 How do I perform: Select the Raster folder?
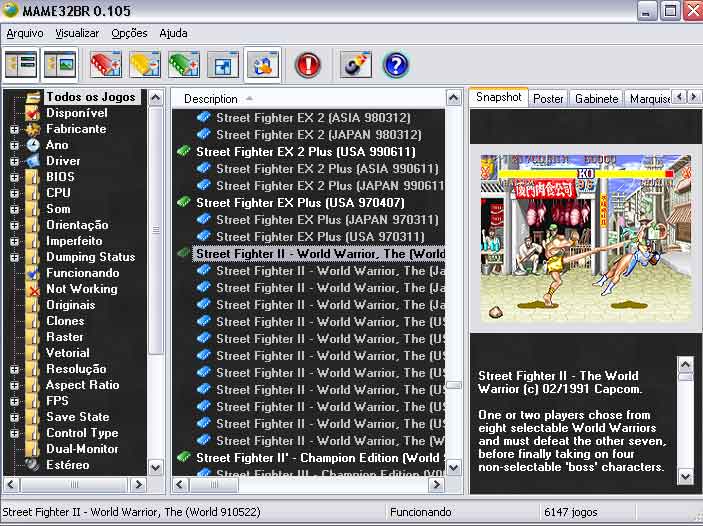click(65, 337)
